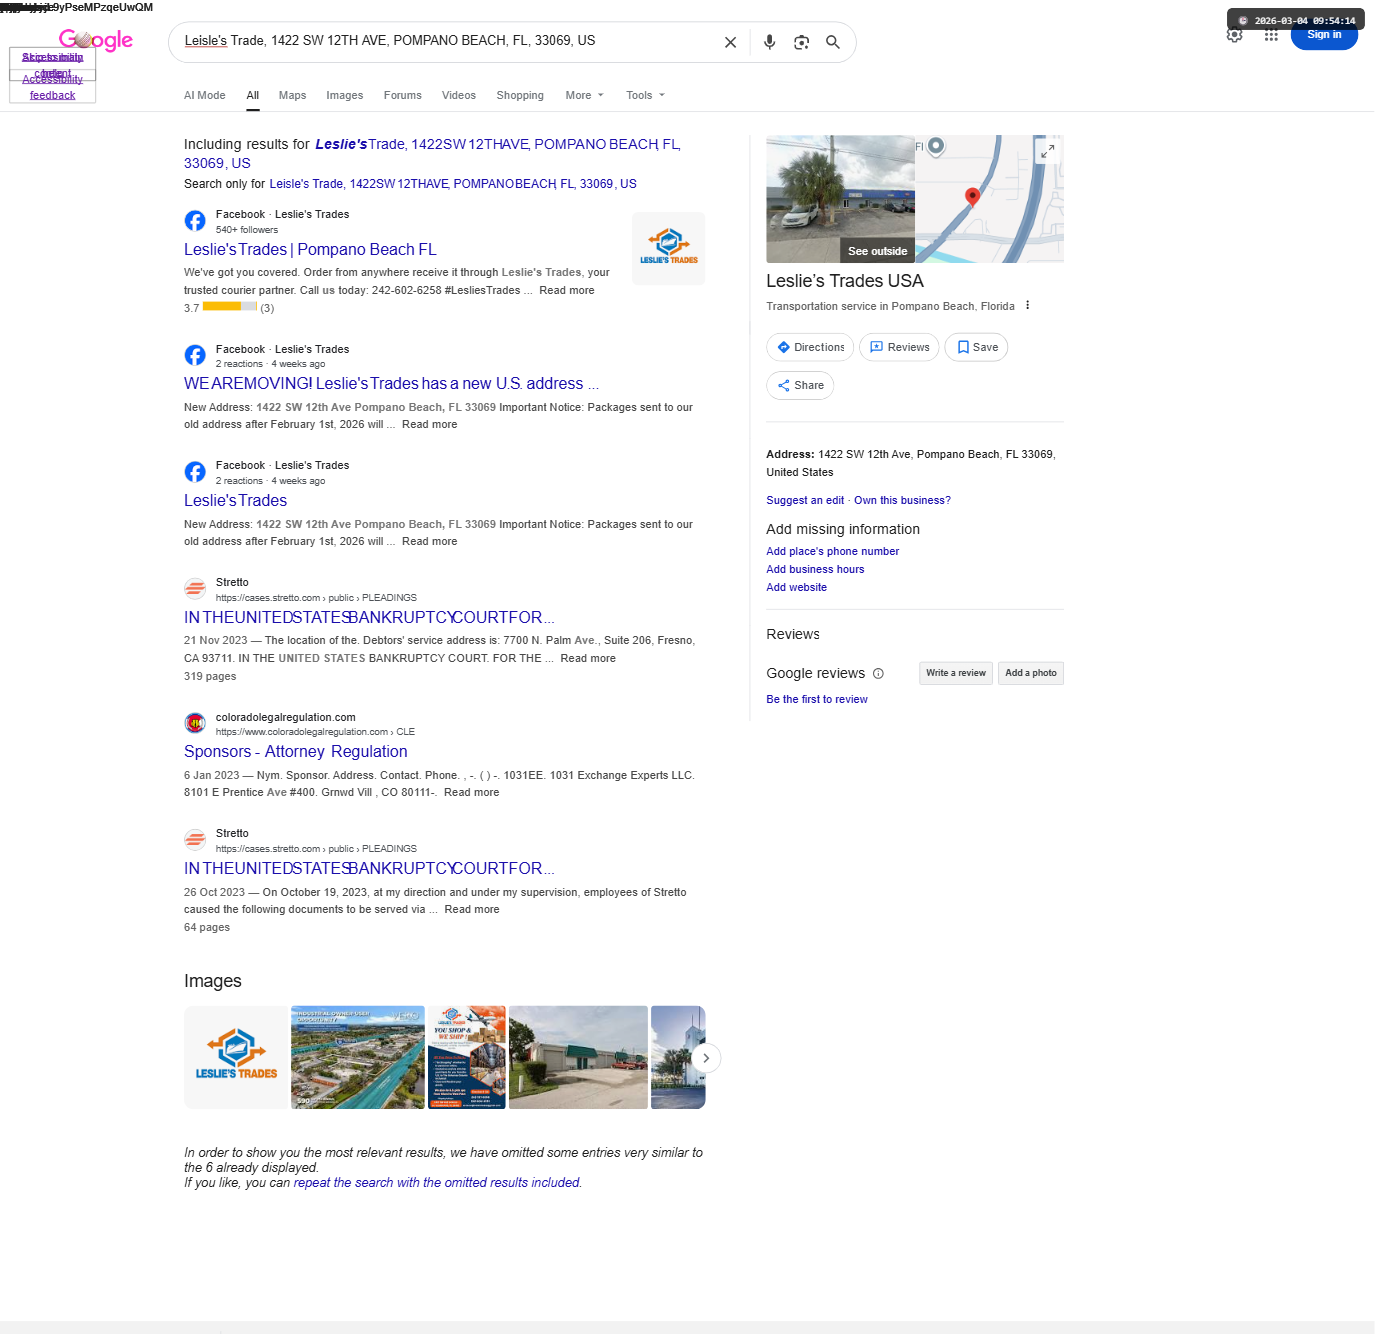Open the warehouse building image thumbnail
The width and height of the screenshot is (1385, 1334).
pyautogui.click(x=578, y=1057)
